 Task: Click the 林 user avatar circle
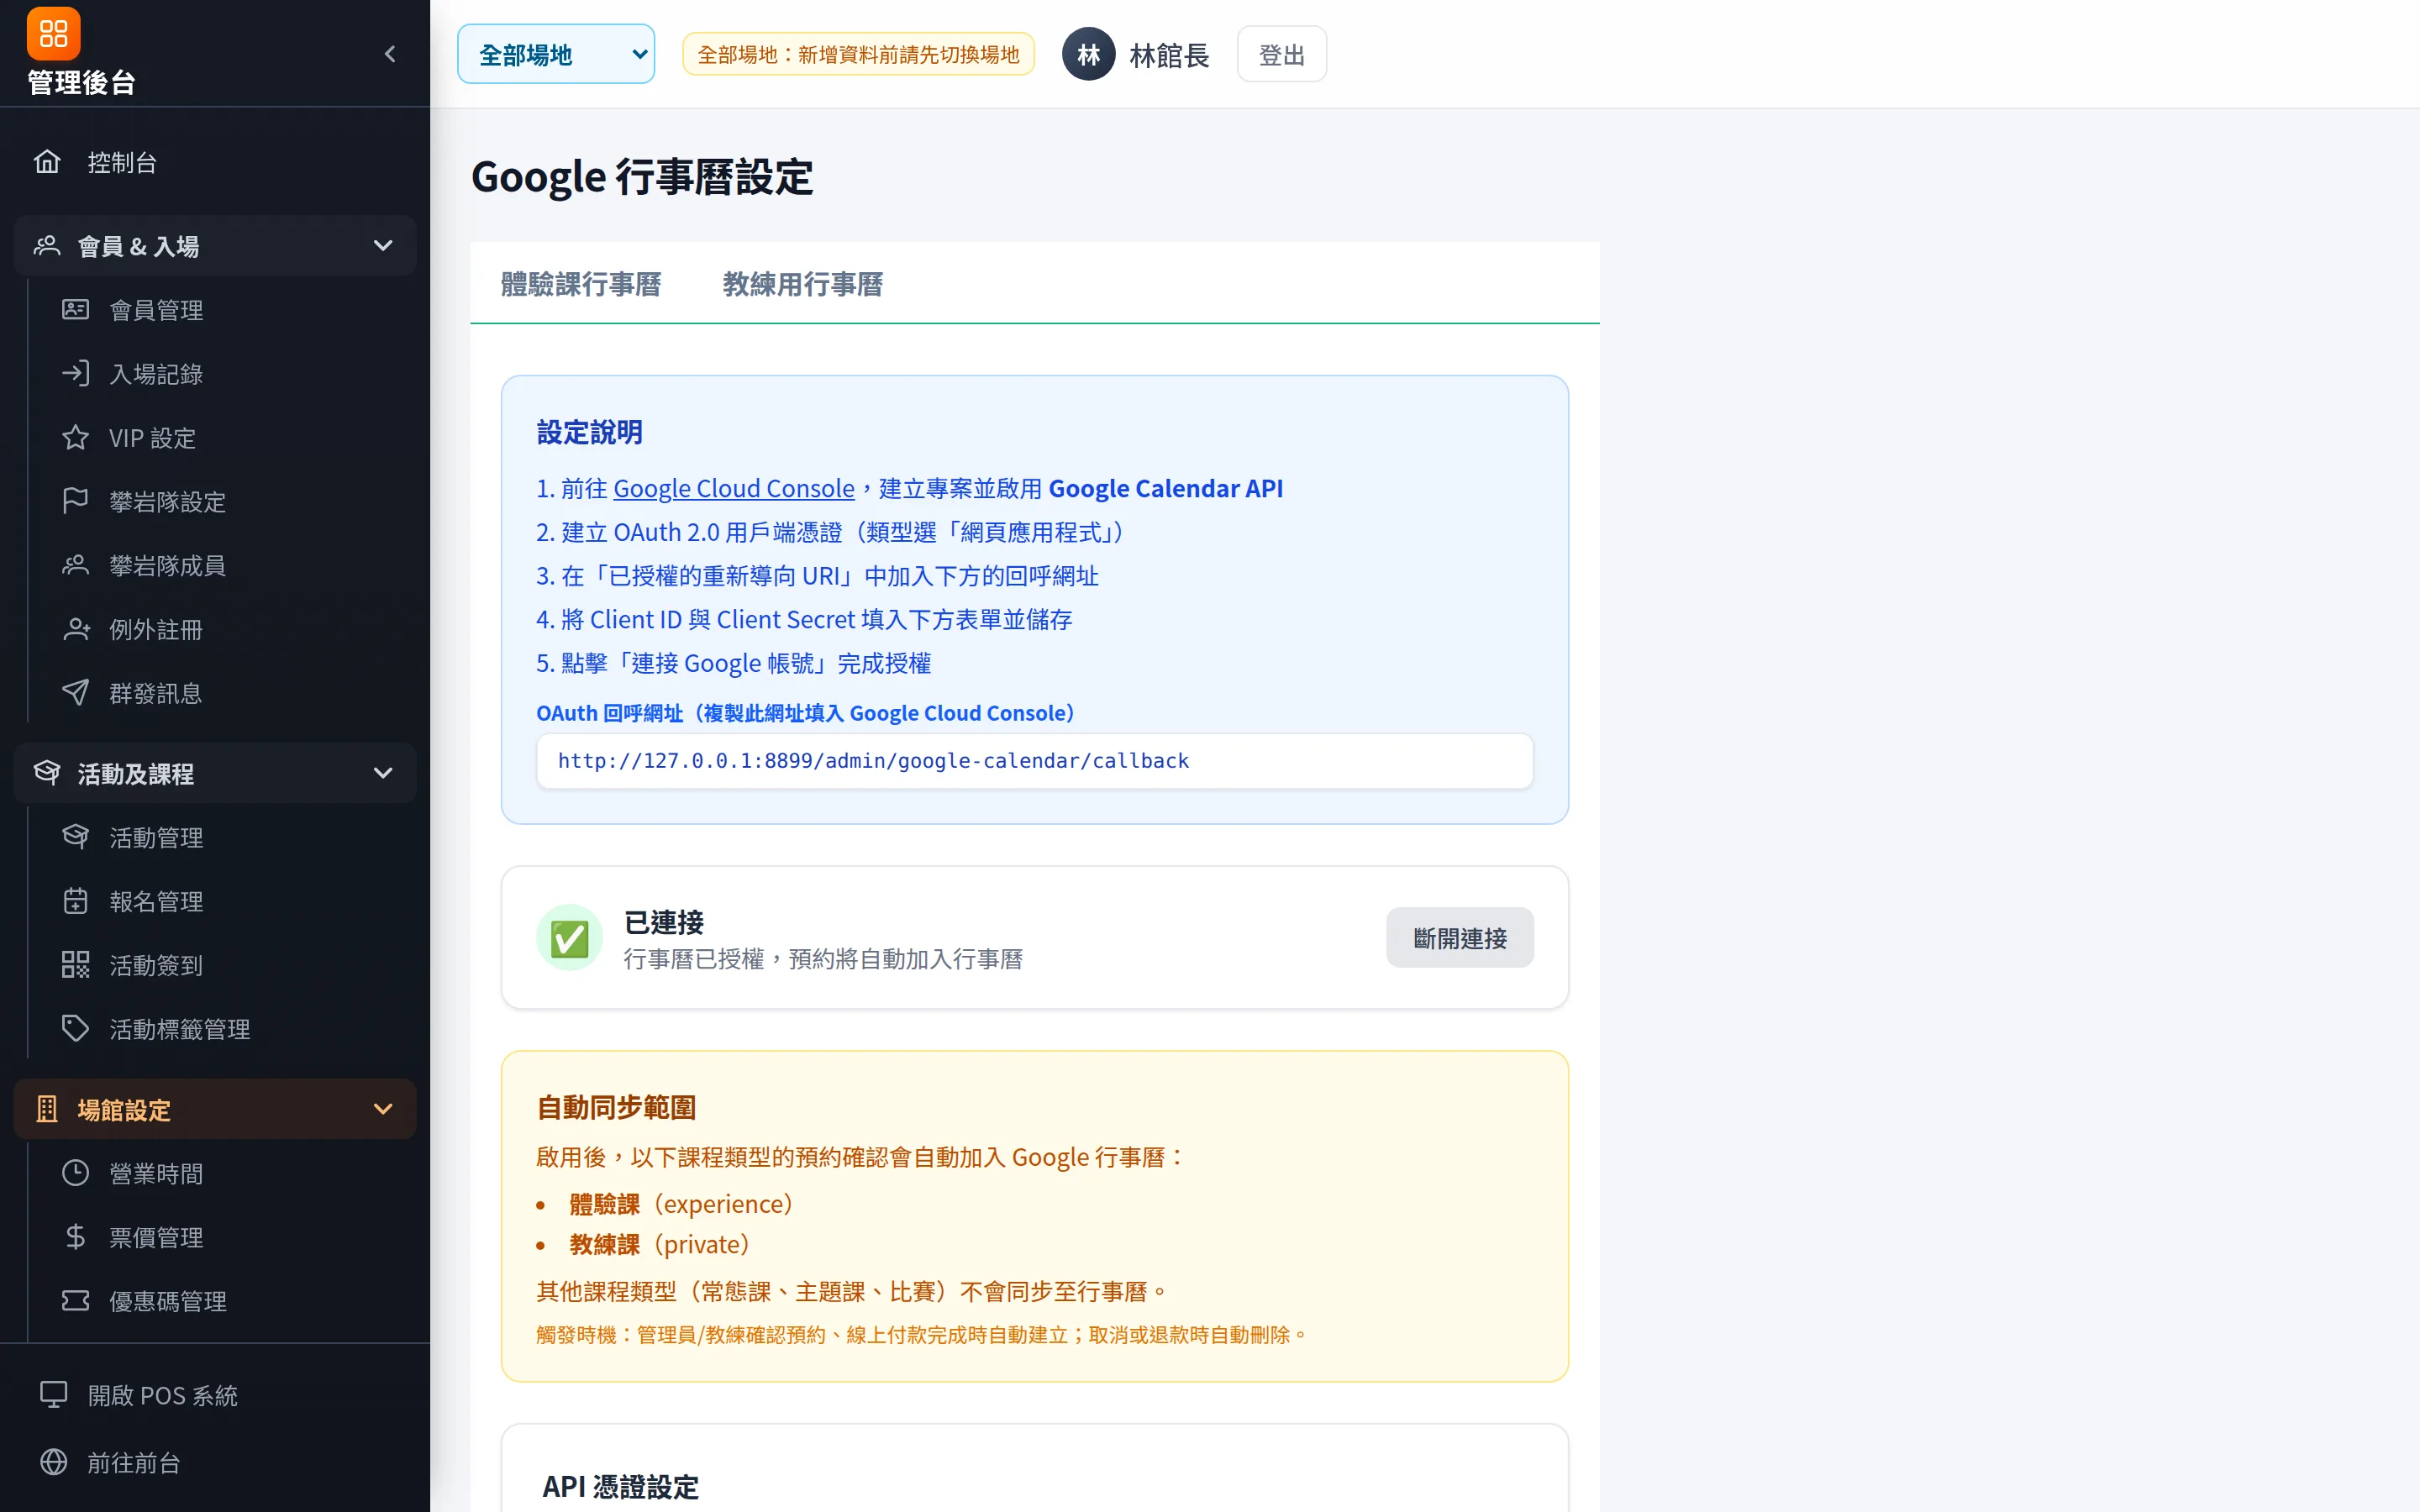(x=1088, y=54)
